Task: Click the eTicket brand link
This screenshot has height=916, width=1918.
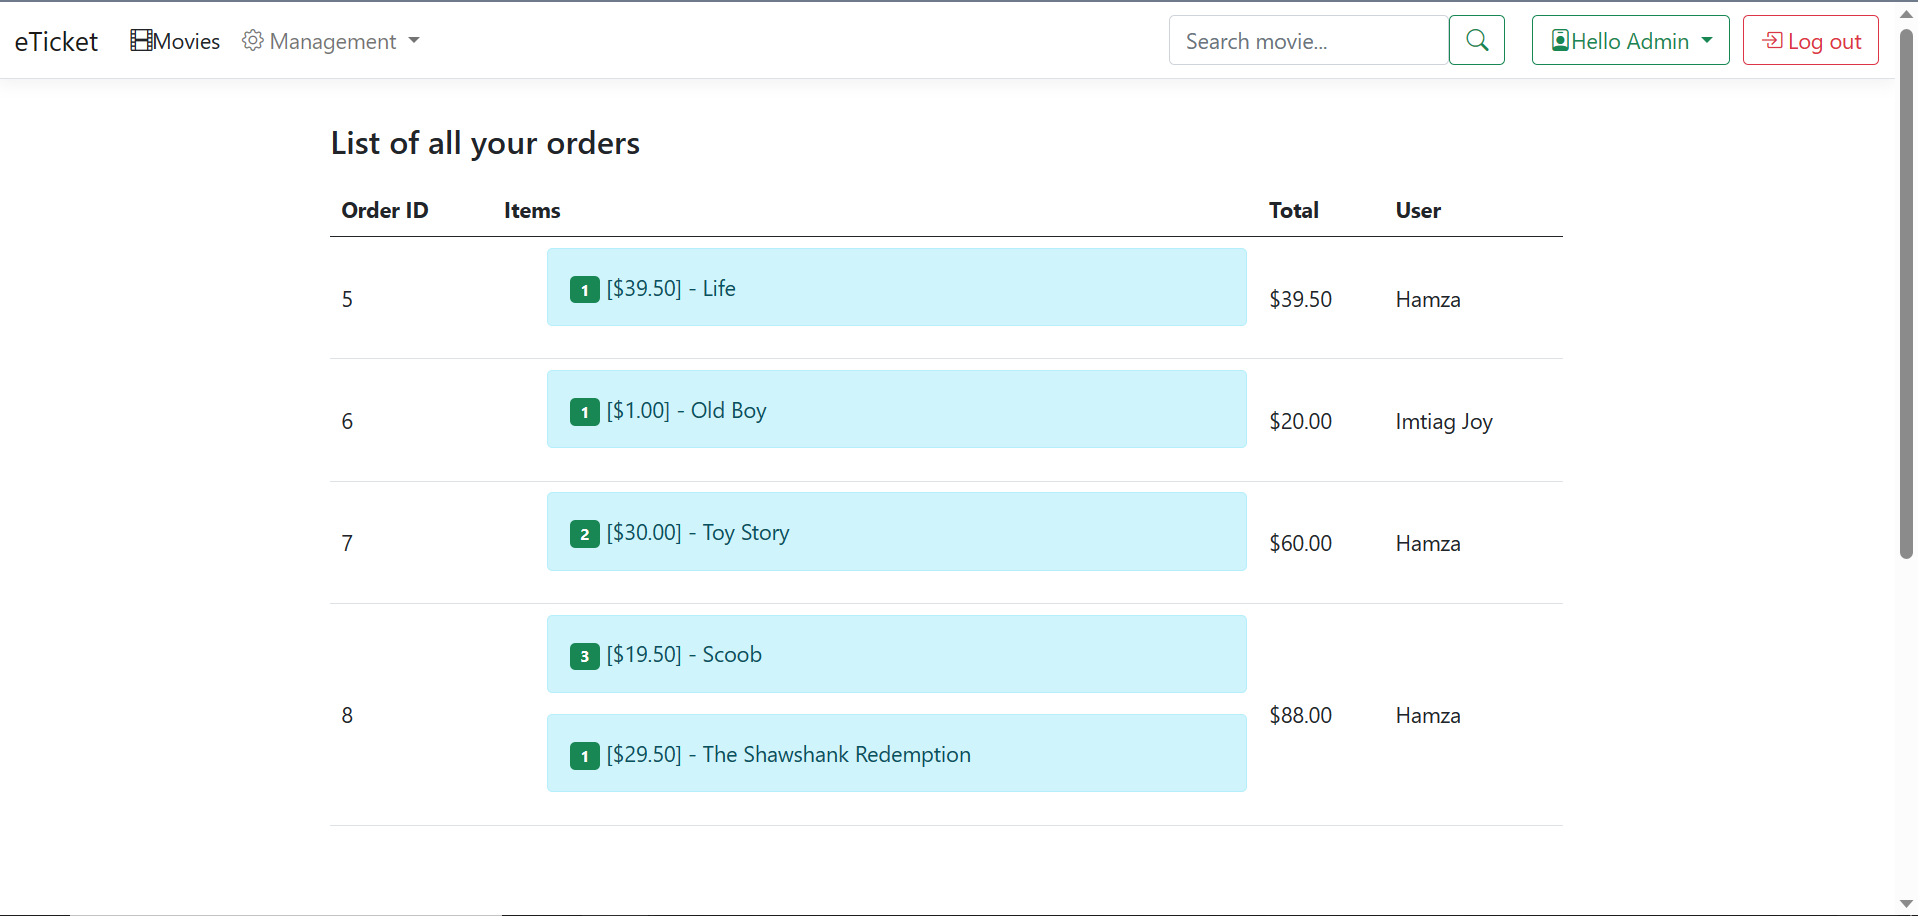Action: tap(56, 41)
